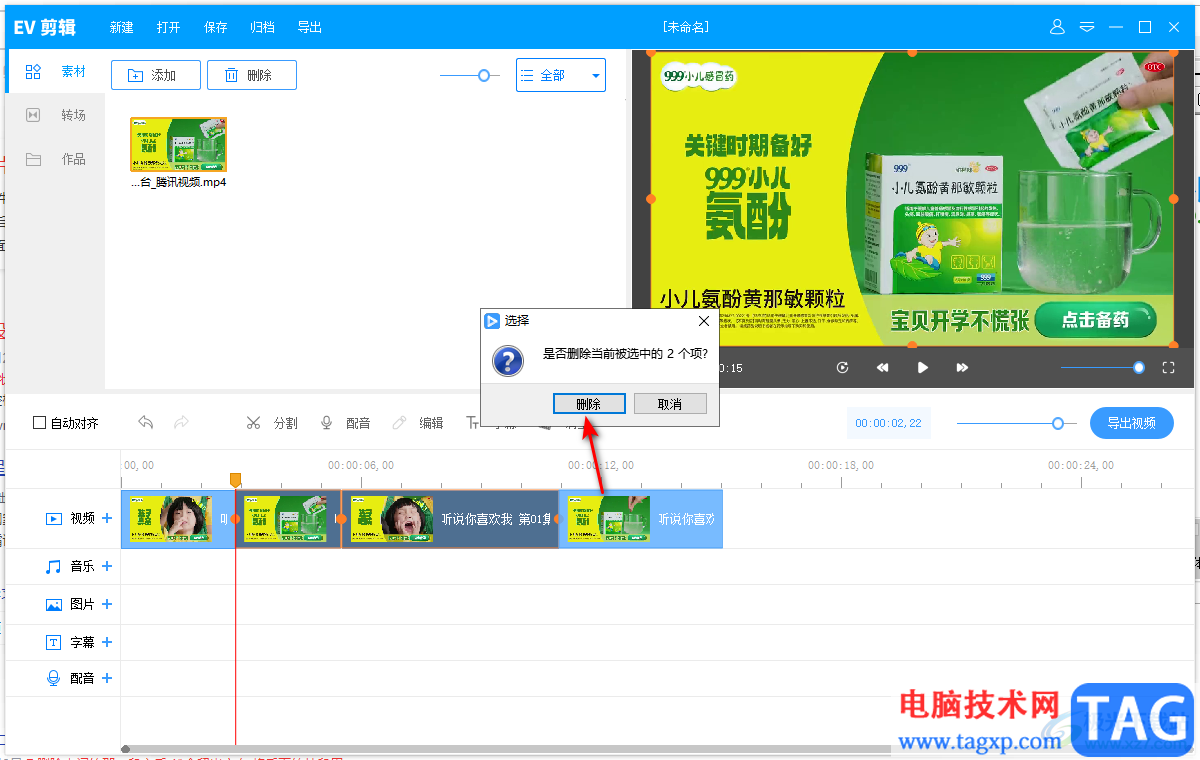Select the 归档 menu item
Screen dimensions: 1200x760
click(x=262, y=28)
